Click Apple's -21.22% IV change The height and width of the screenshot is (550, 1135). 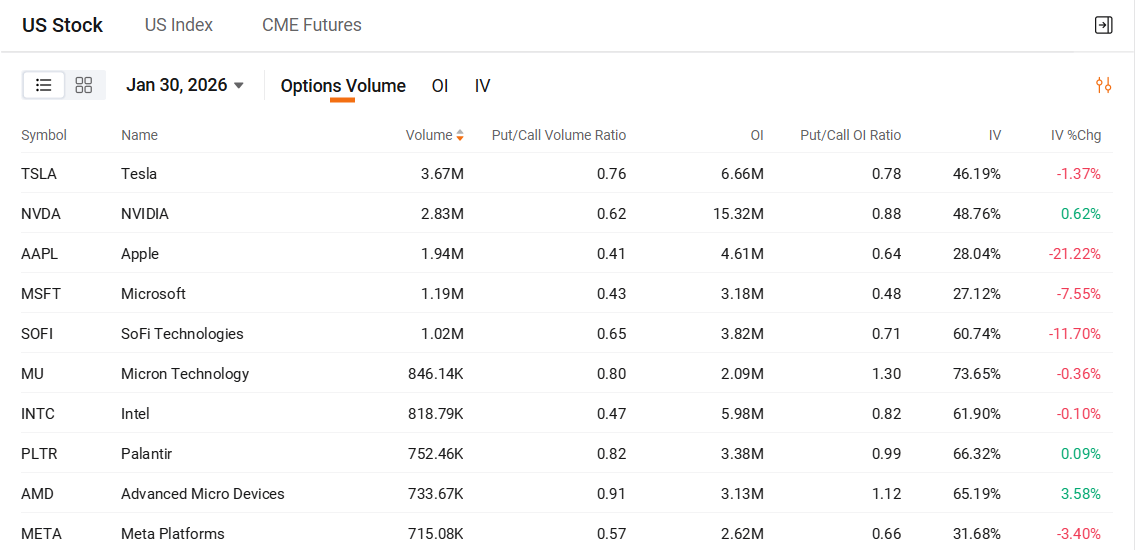coord(1074,254)
